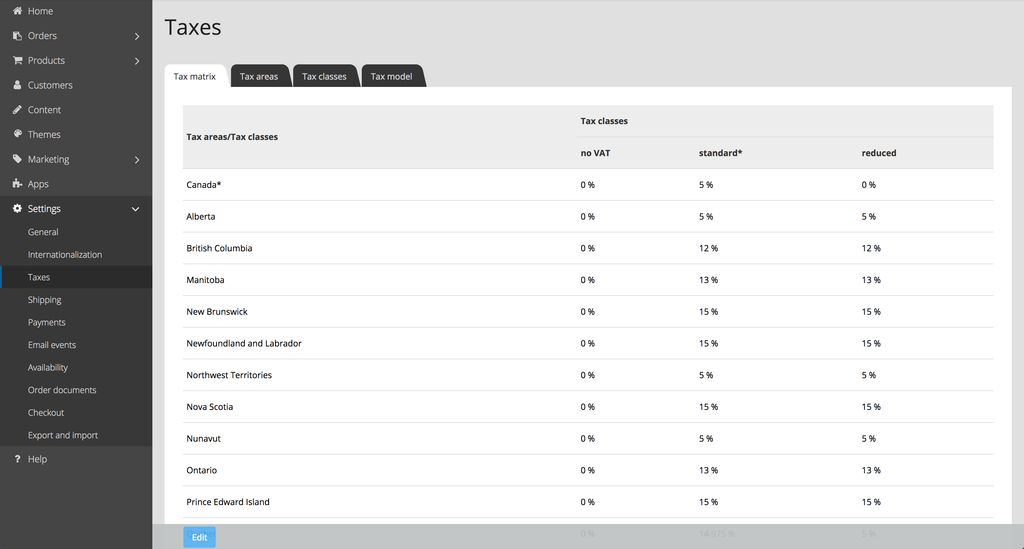
Task: Click the Apps puzzle piece icon
Action: 17,183
